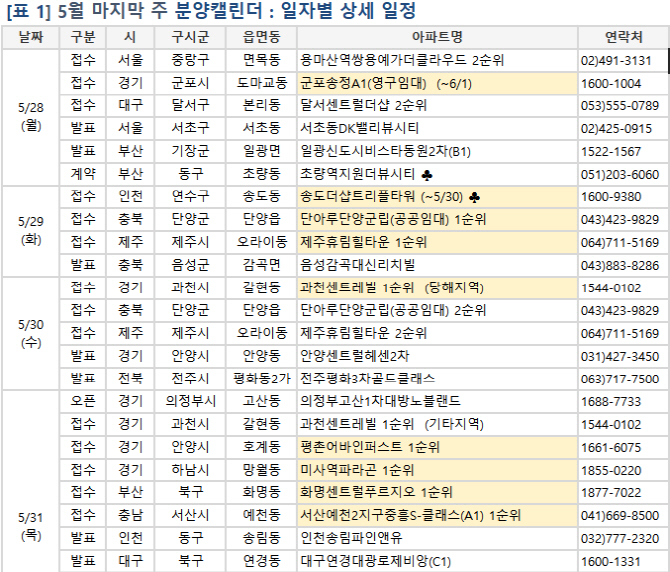Click club symbol next to 송도더샵트리플타워
Viewport: 670px width, 572px height.
click(474, 197)
